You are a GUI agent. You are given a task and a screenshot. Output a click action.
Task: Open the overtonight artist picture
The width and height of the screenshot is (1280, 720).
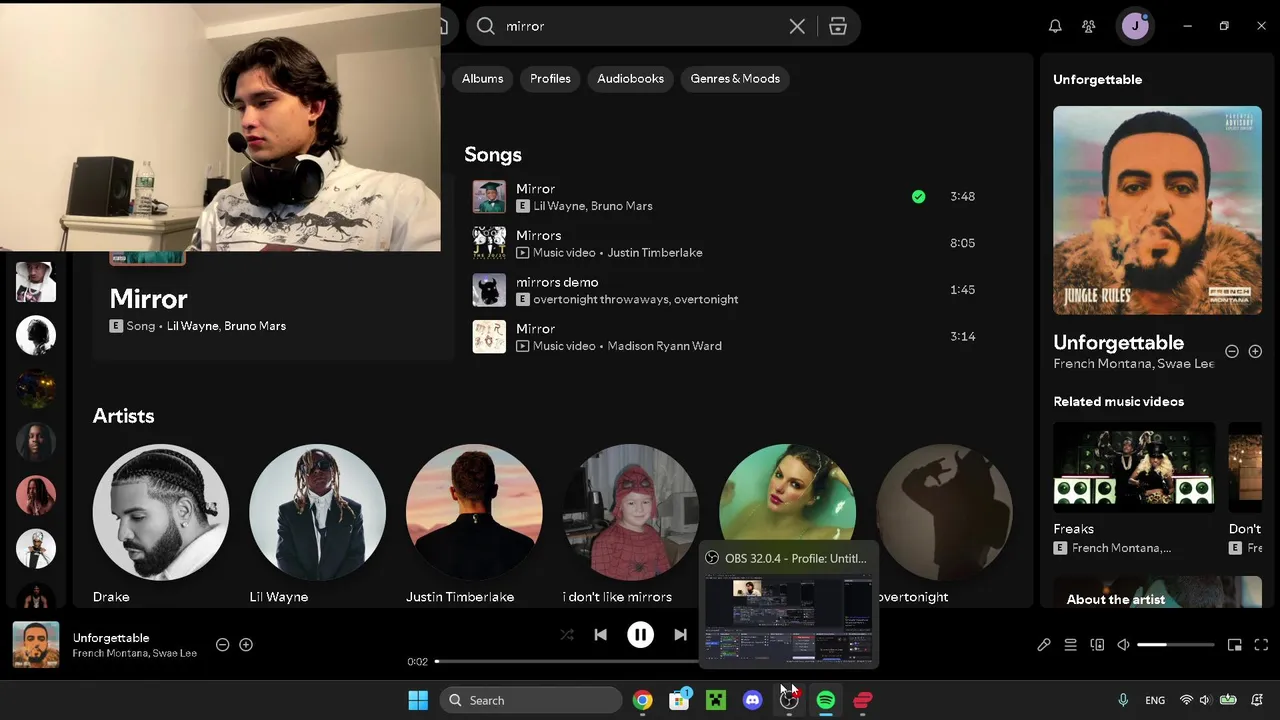(944, 512)
